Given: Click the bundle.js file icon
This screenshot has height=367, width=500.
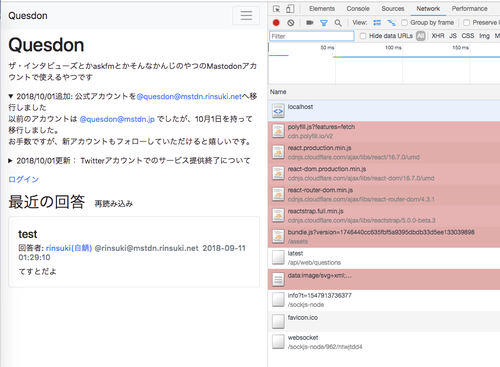Looking at the screenshot, I should pyautogui.click(x=278, y=237).
